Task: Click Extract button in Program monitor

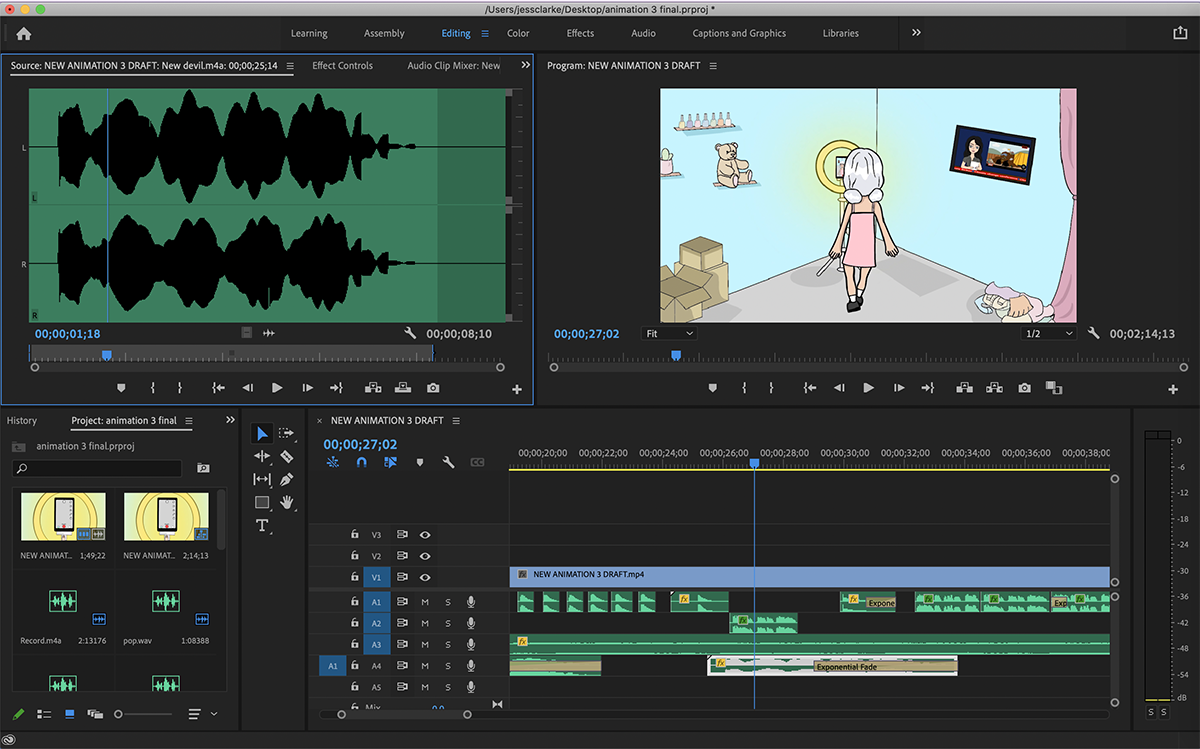Action: 995,388
